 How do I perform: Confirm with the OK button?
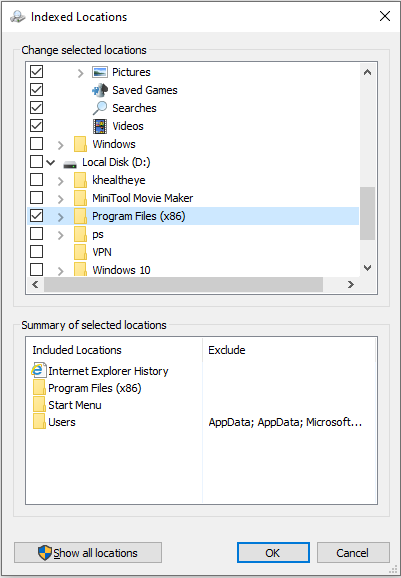click(x=273, y=553)
